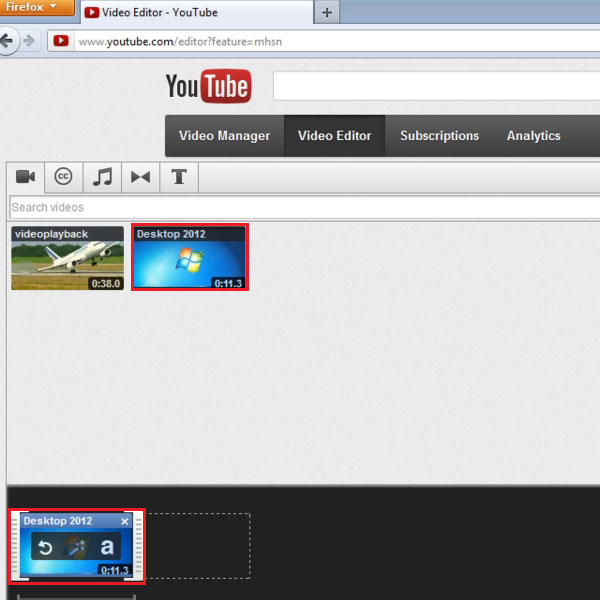Click rotate icon on timeline clip
Image resolution: width=600 pixels, height=600 pixels.
pos(45,548)
